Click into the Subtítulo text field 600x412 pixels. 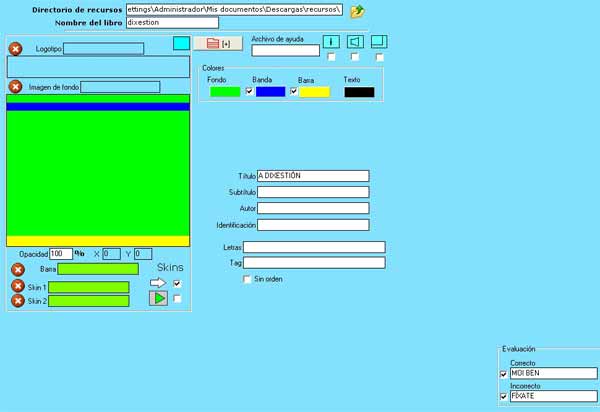tap(313, 192)
